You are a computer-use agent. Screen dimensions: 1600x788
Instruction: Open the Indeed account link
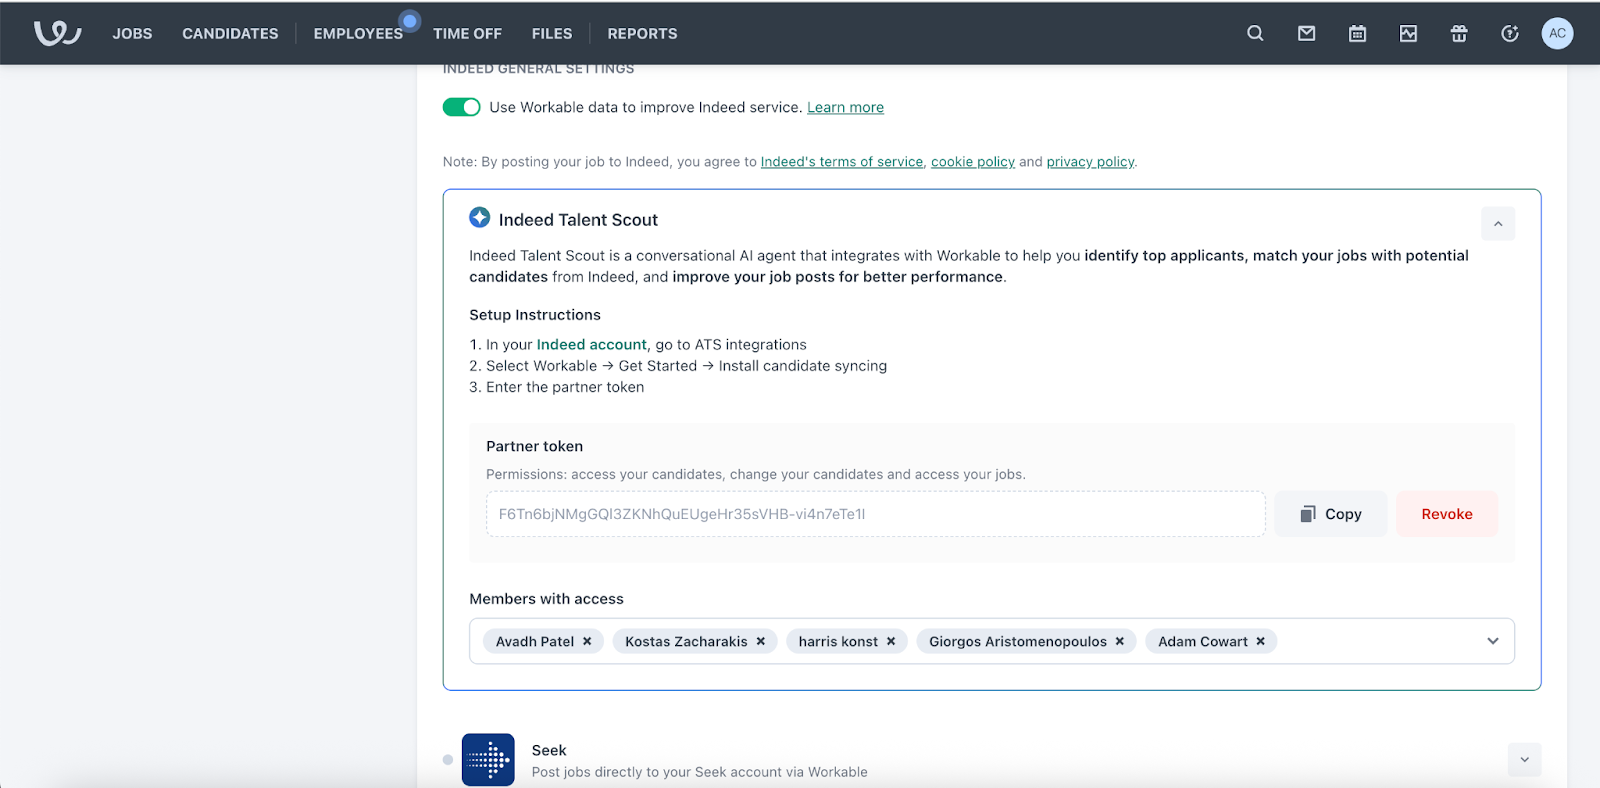click(x=592, y=344)
